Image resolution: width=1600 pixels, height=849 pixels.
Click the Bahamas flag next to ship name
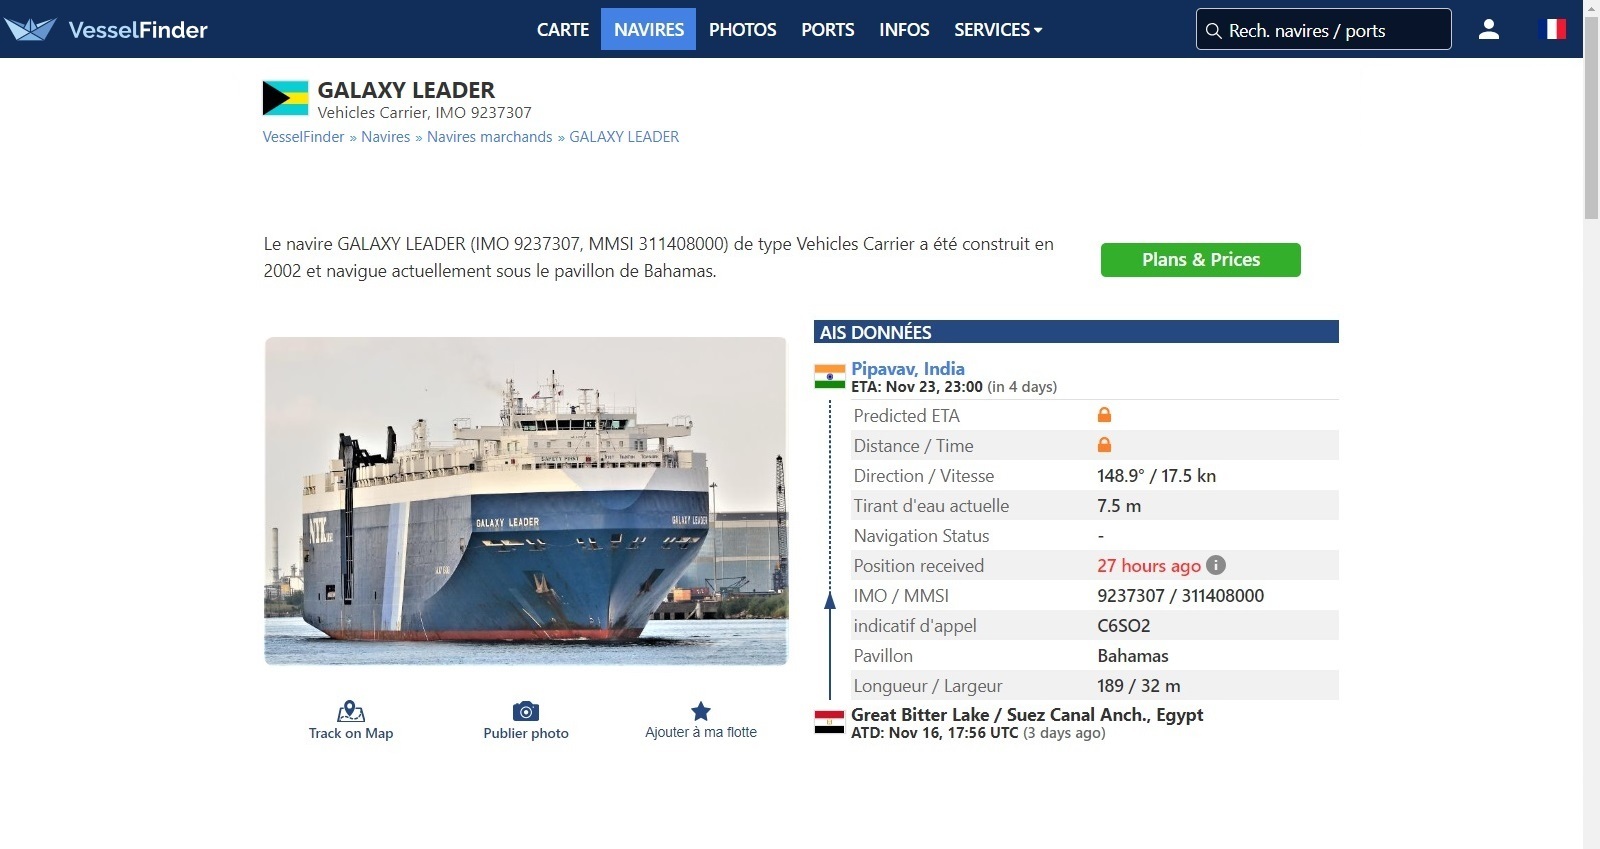(285, 98)
